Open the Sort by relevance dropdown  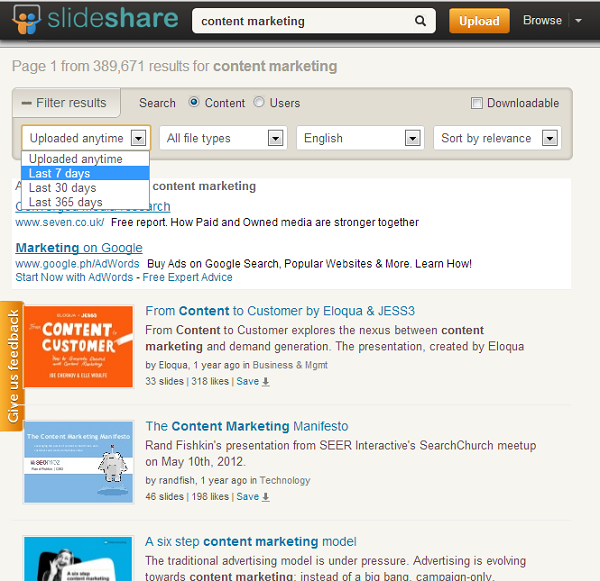pos(497,138)
